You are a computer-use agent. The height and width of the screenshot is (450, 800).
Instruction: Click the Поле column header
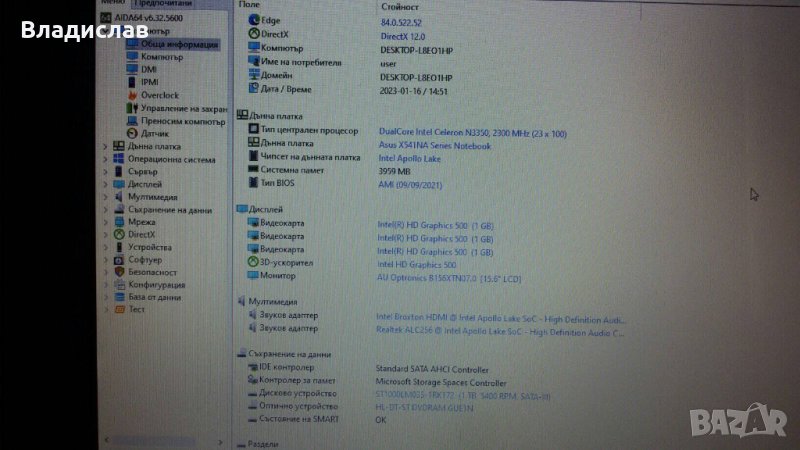[x=250, y=5]
